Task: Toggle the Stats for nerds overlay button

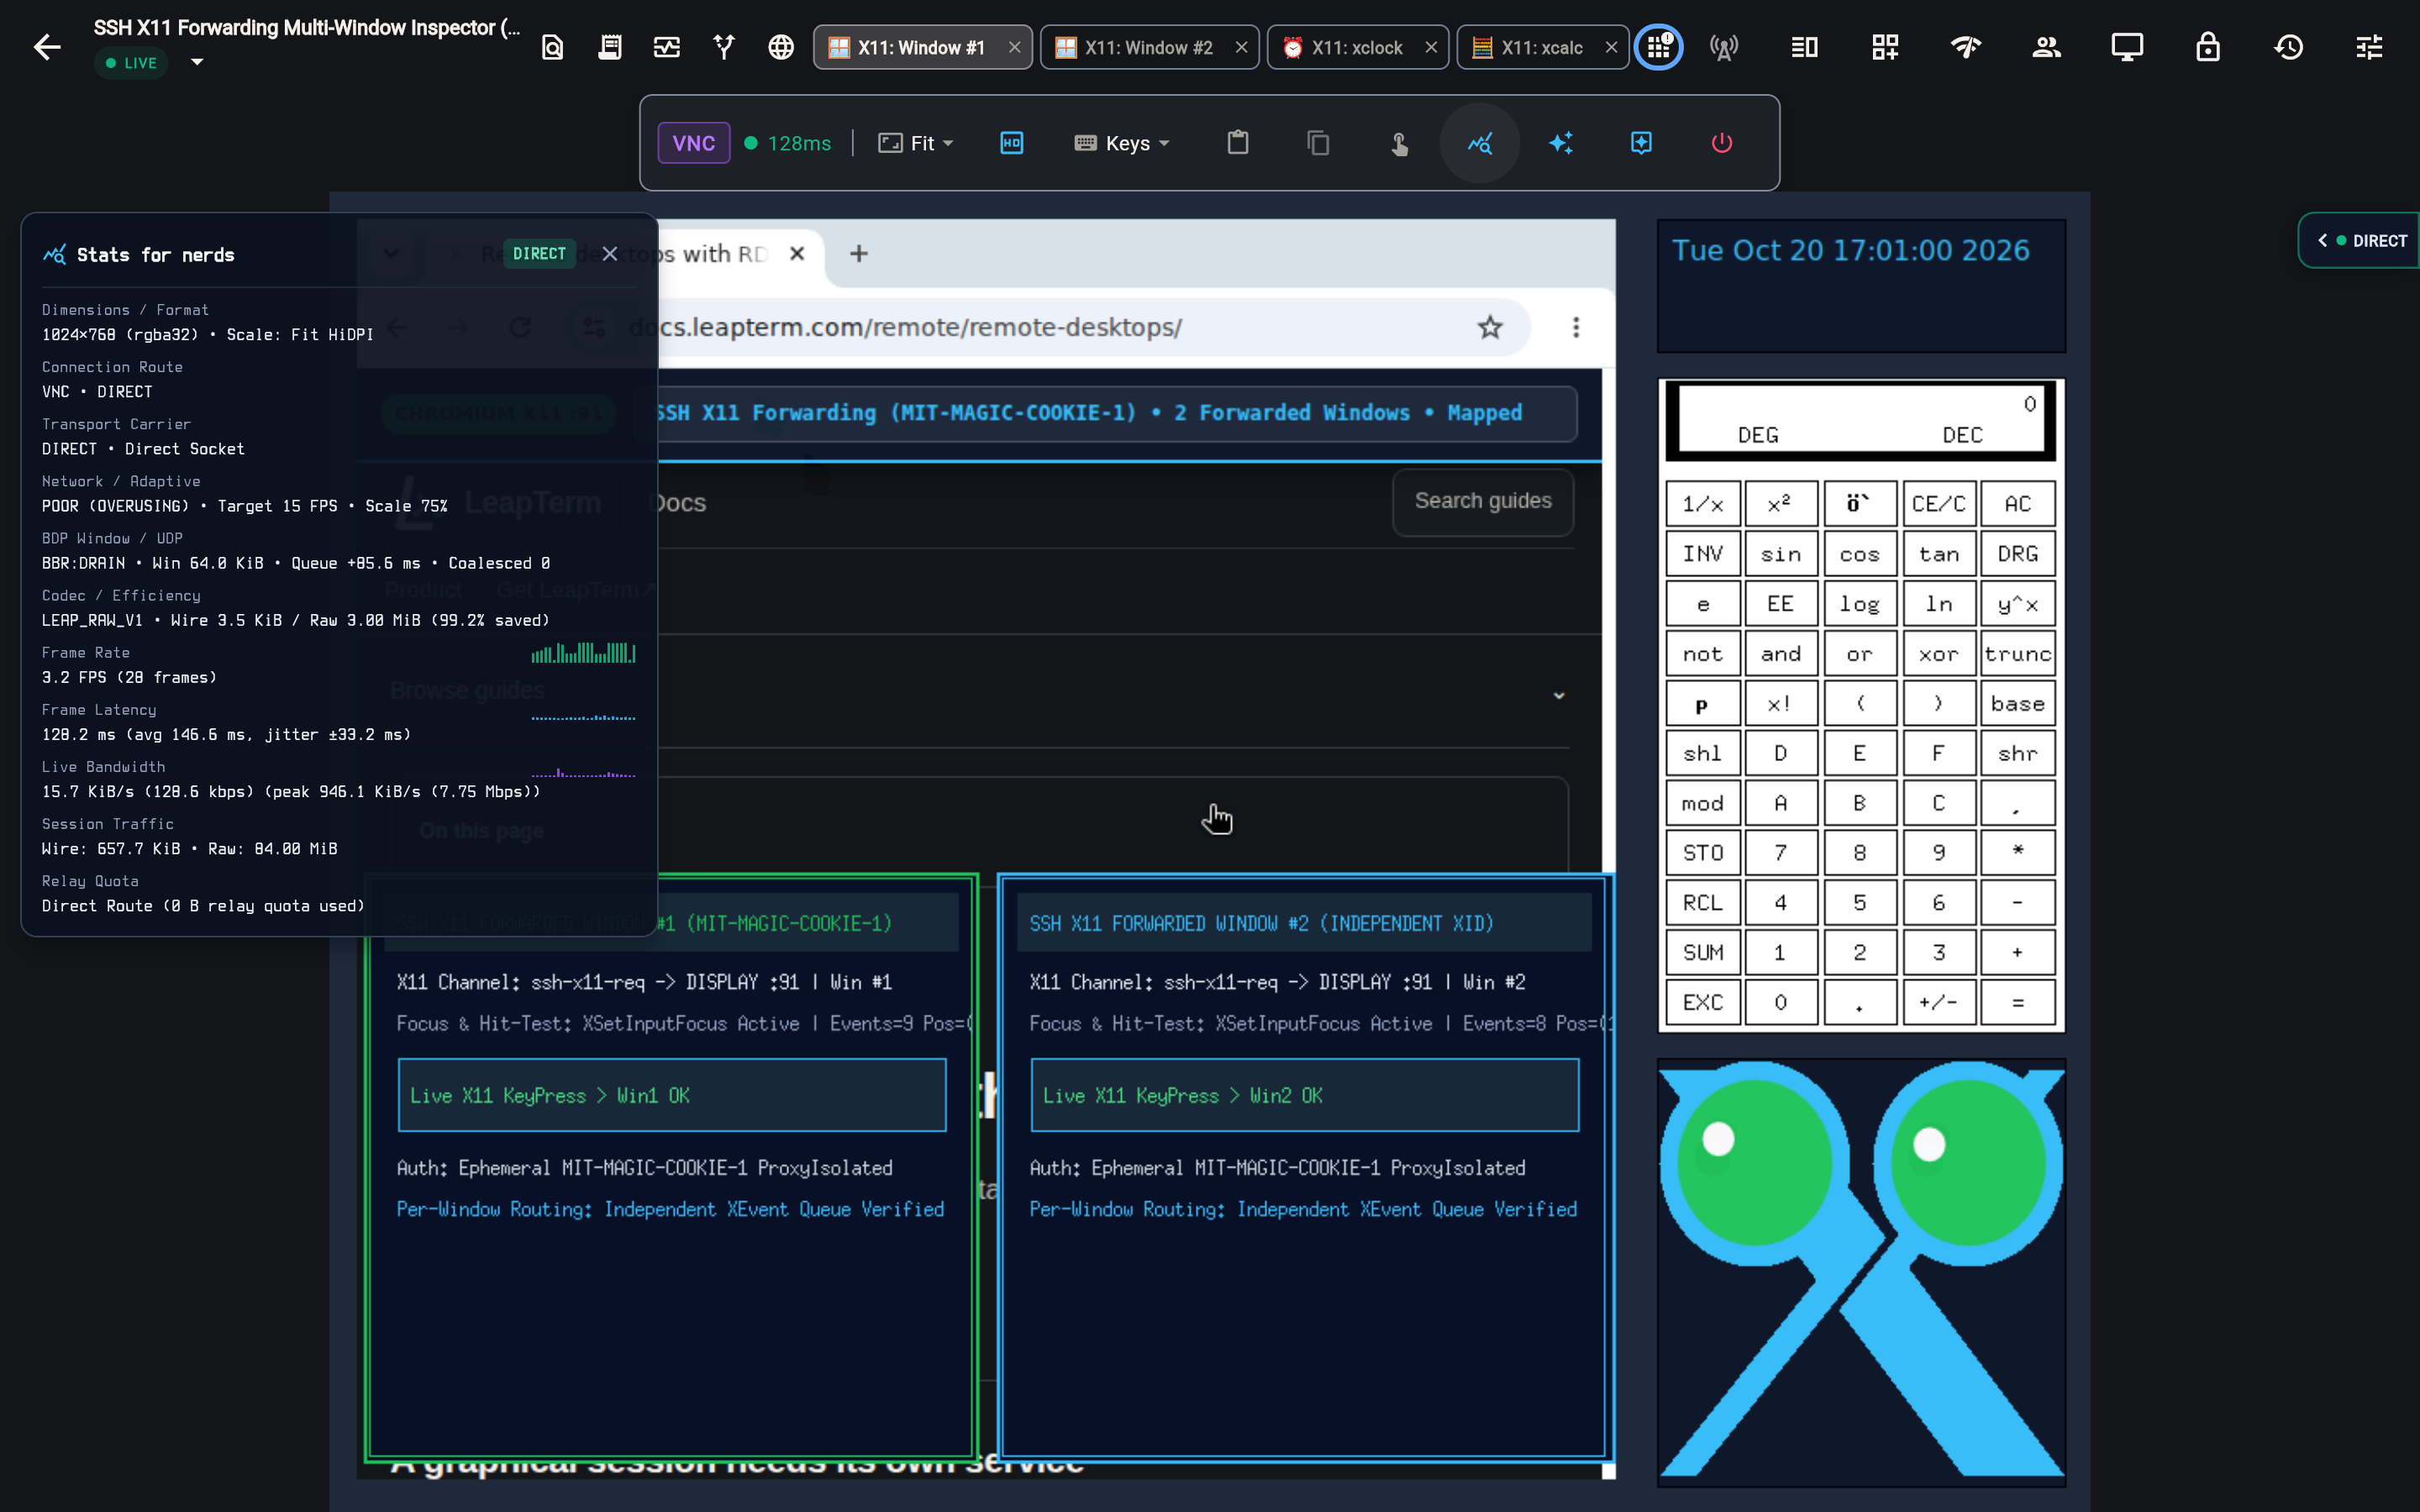Action: (x=1480, y=143)
